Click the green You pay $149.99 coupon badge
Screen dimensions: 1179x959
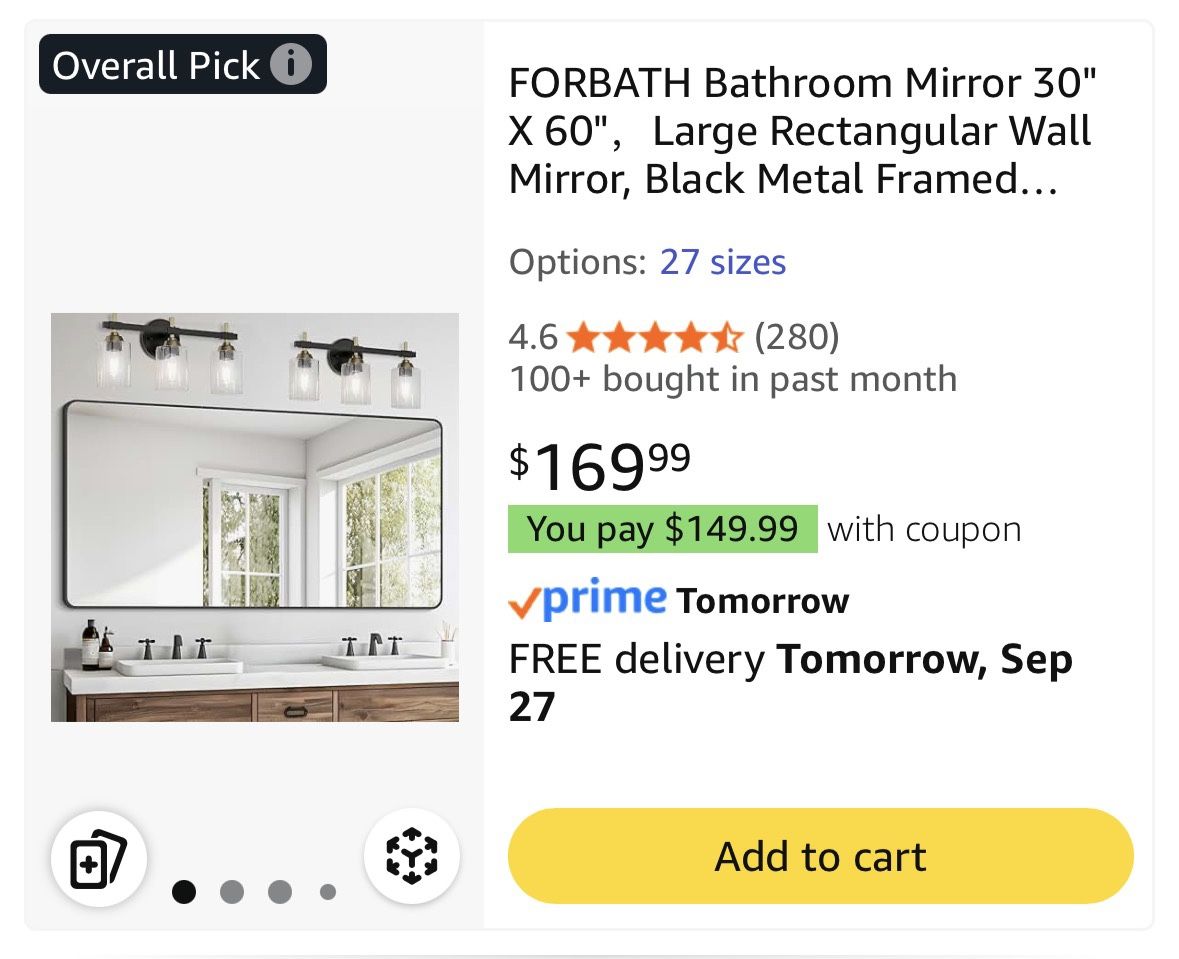[x=662, y=529]
